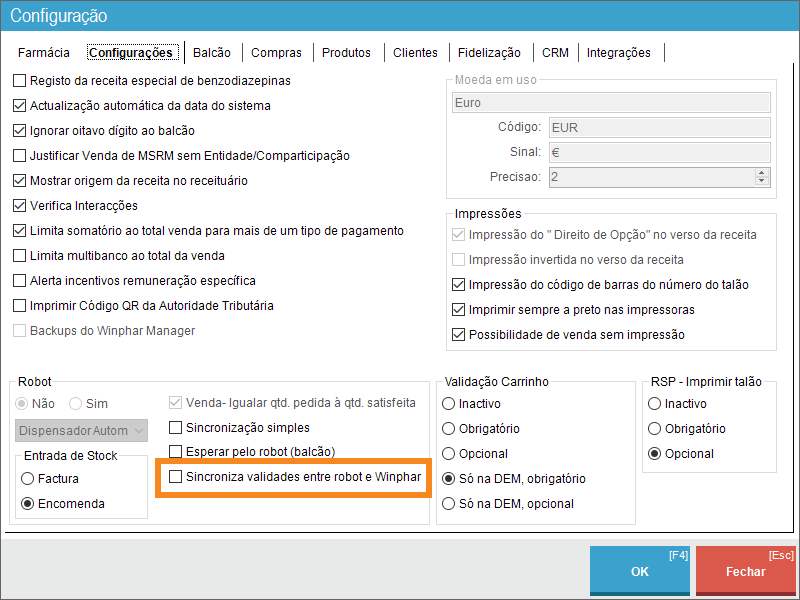The width and height of the screenshot is (800, 600).
Task: Close the dialog with Fechar button
Action: pyautogui.click(x=746, y=572)
